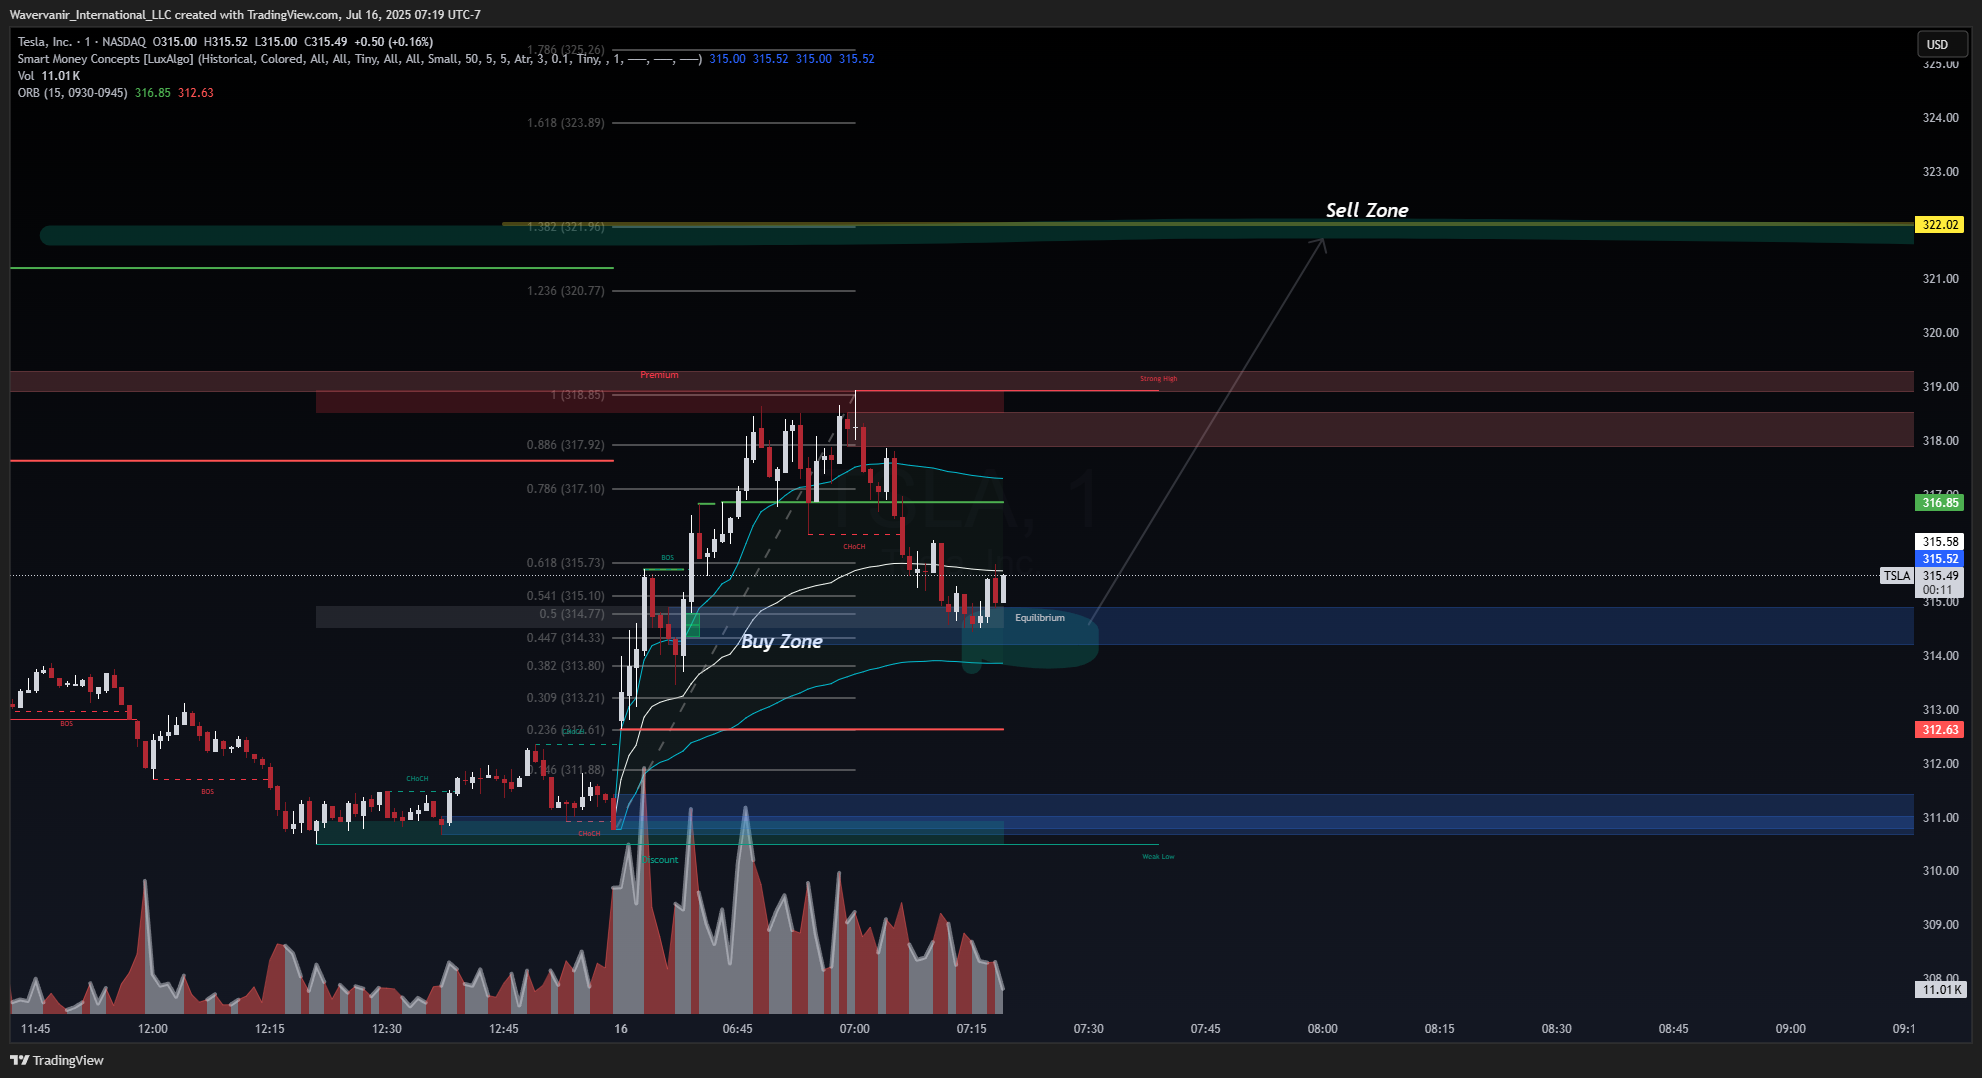The width and height of the screenshot is (1982, 1078).
Task: Click the 12:45 time axis label
Action: [x=504, y=1029]
